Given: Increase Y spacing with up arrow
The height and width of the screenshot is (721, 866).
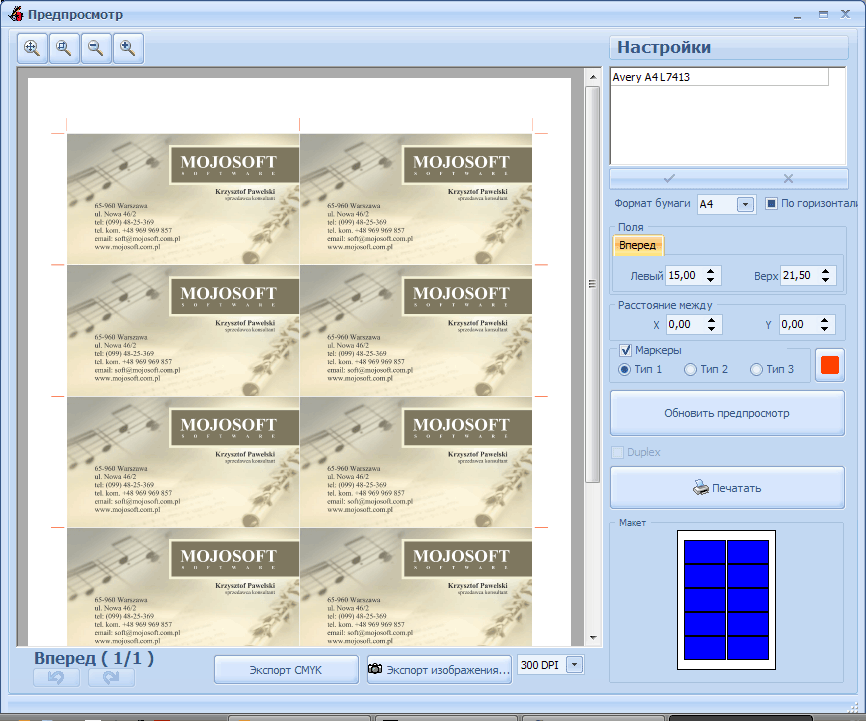Looking at the screenshot, I should point(825,320).
